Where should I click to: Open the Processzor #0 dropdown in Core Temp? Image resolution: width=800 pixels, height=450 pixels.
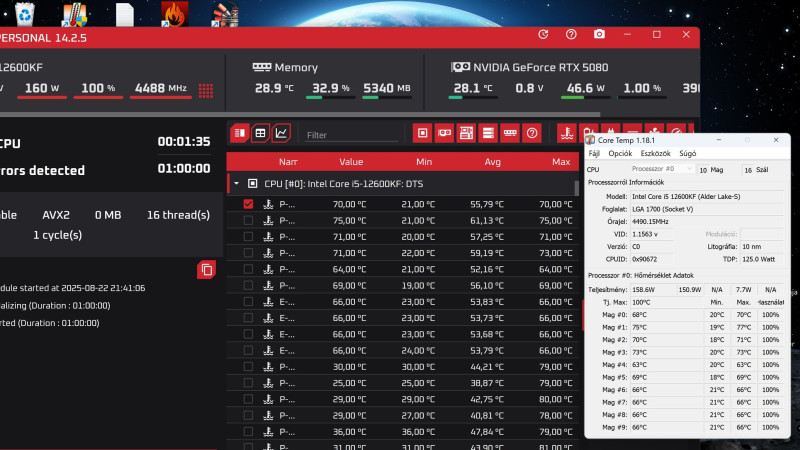pos(662,169)
